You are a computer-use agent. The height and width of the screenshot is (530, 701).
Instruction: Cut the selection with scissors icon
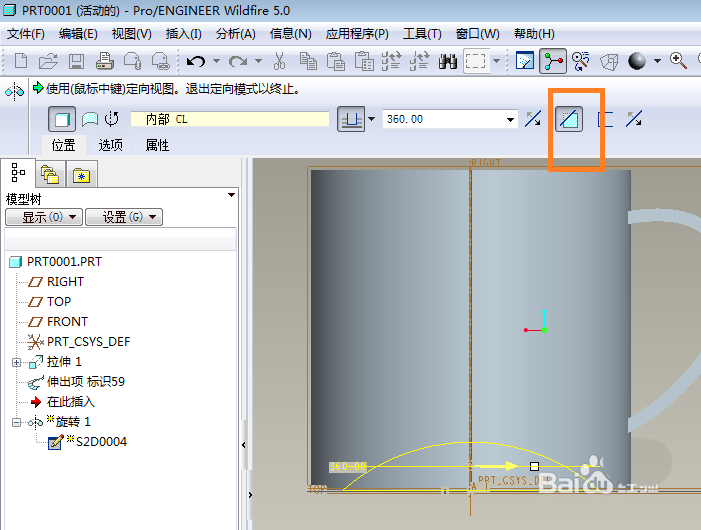click(279, 61)
